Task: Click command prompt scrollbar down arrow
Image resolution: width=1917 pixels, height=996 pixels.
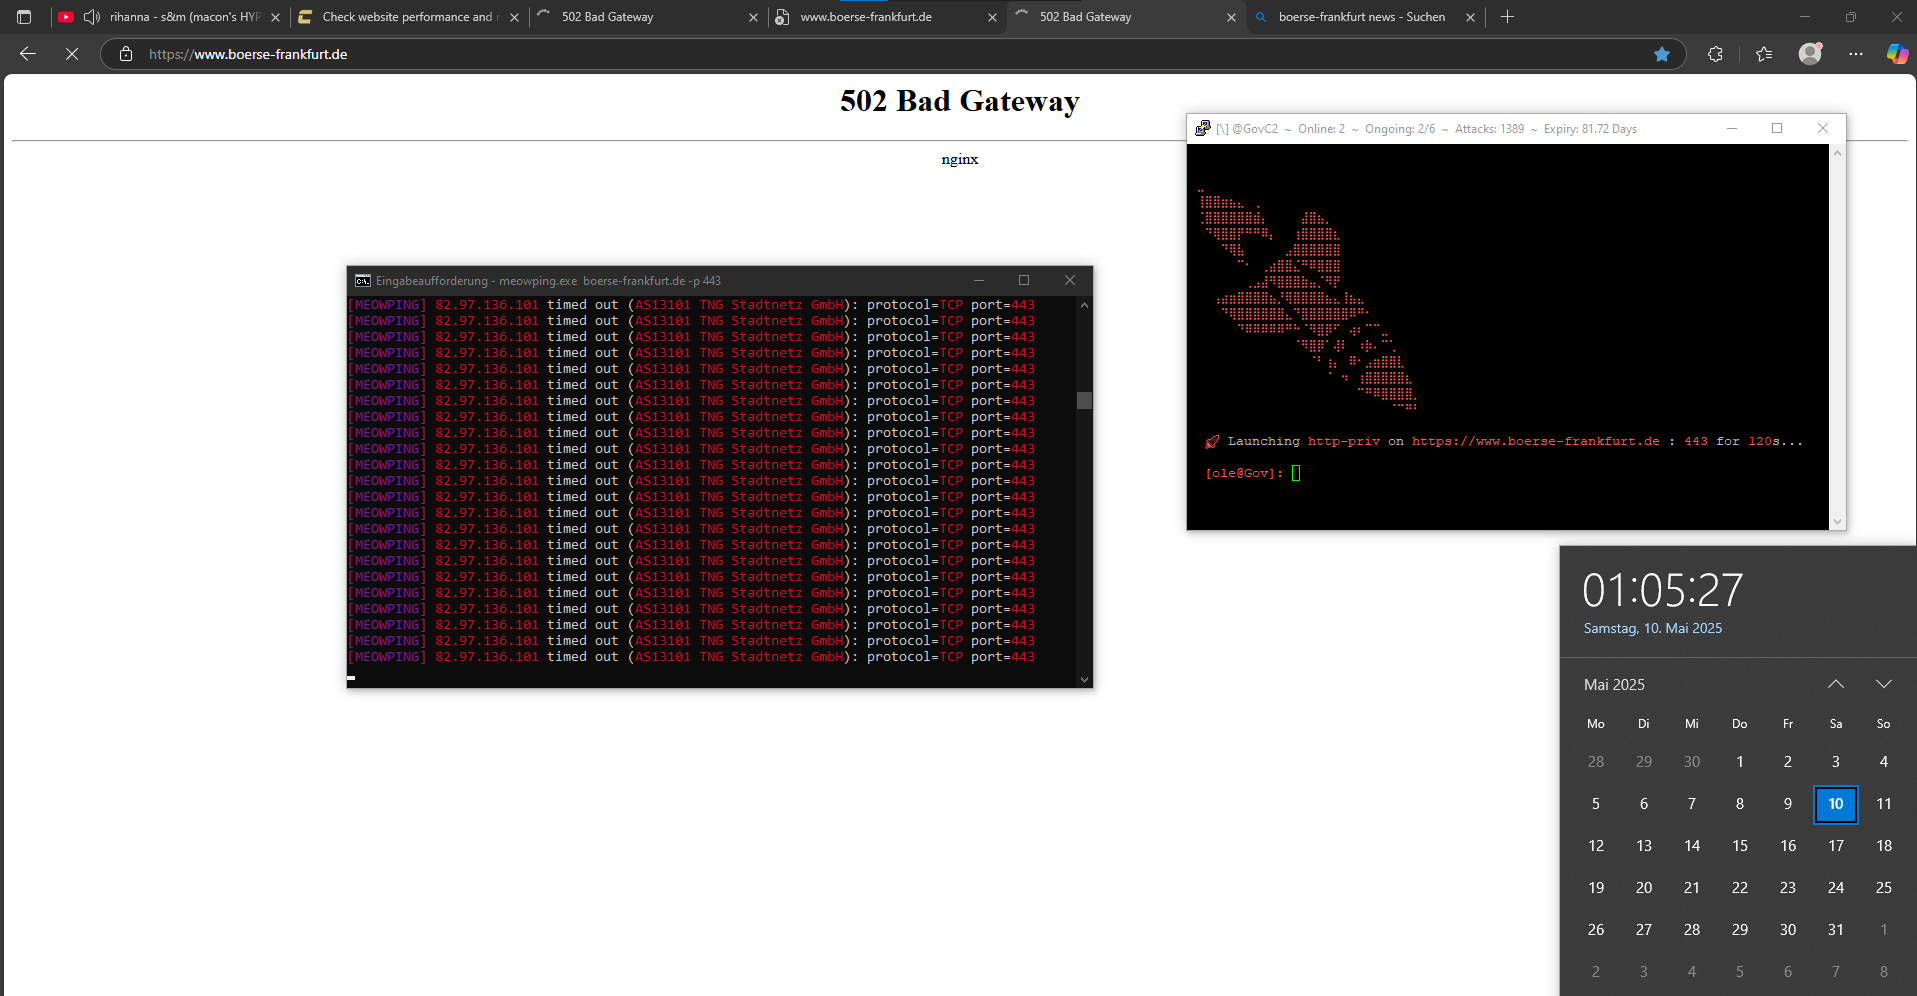Action: (1084, 680)
